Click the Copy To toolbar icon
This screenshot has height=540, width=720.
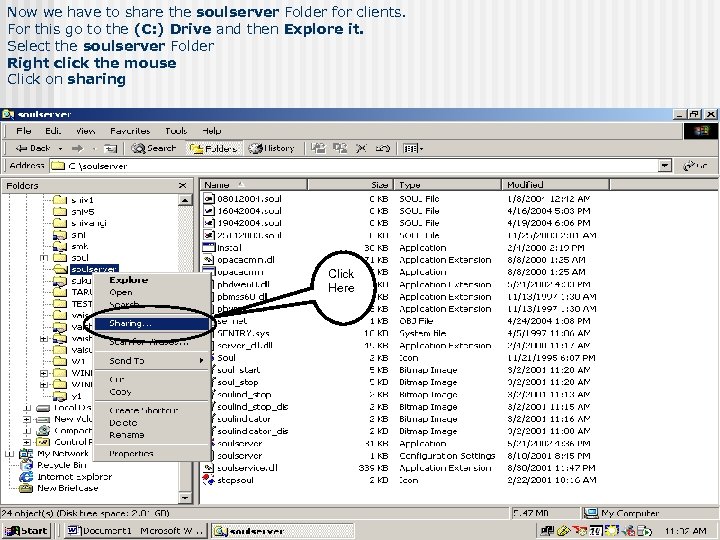(x=340, y=148)
